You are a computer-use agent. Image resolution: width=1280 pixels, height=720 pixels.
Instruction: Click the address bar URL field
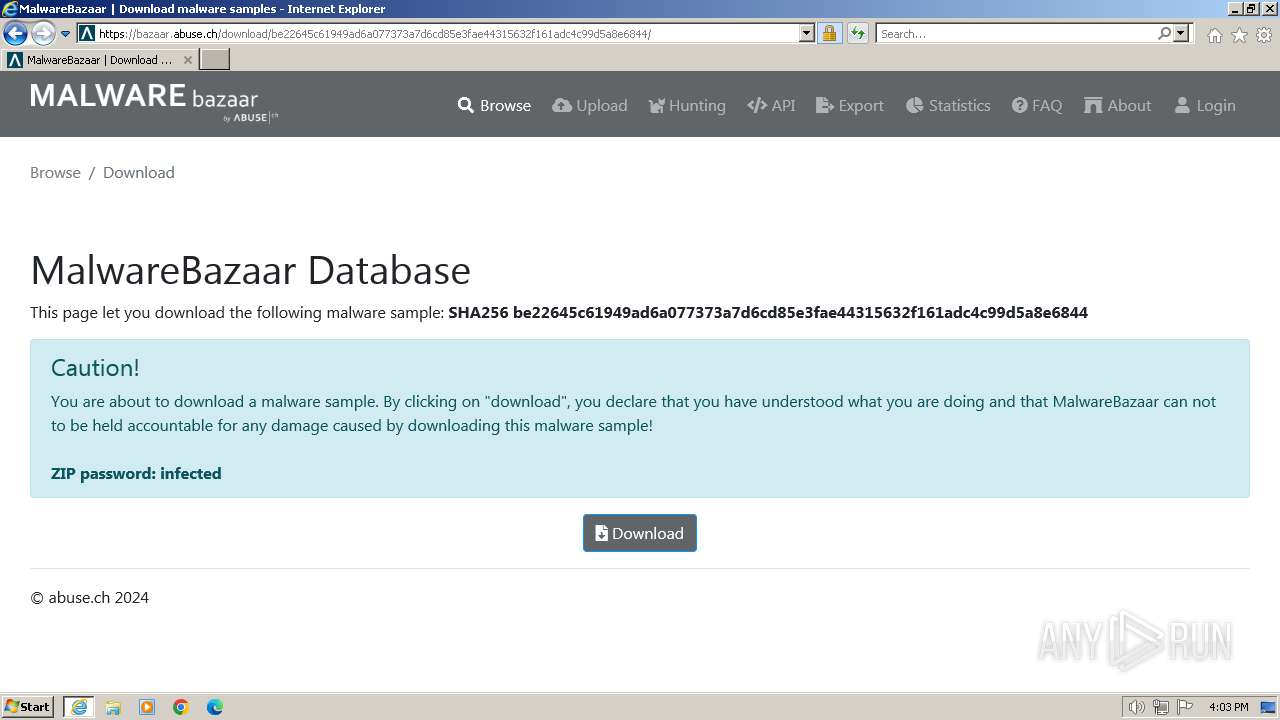[446, 34]
